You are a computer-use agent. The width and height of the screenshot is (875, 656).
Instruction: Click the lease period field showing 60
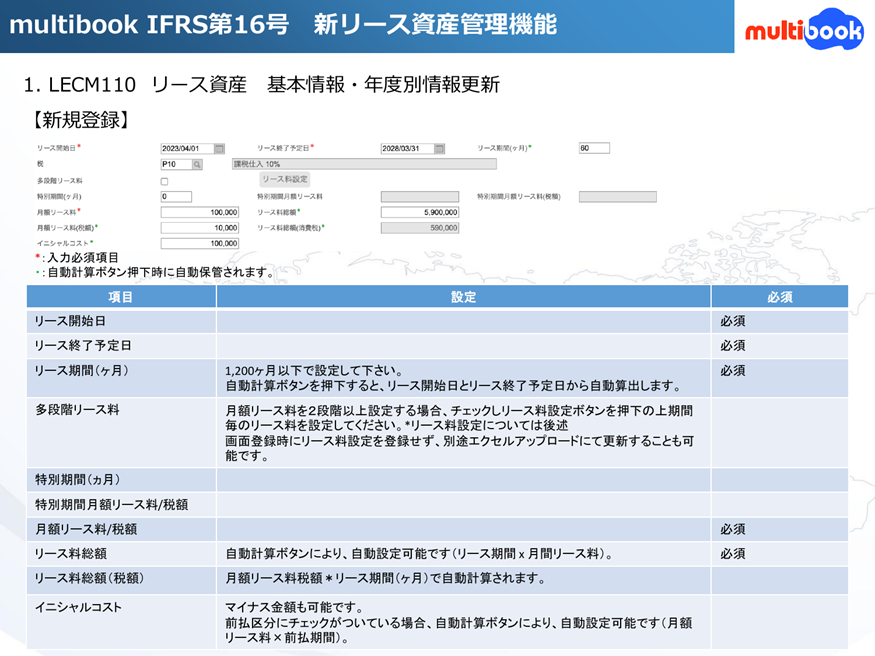[594, 148]
